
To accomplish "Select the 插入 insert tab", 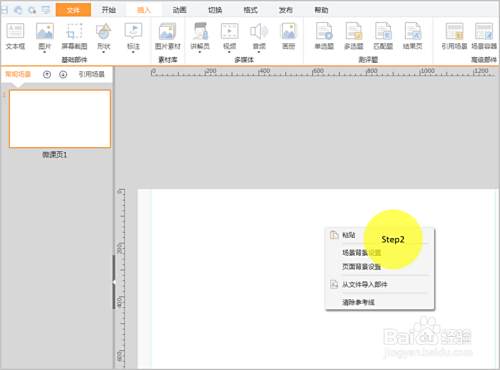I will click(144, 10).
